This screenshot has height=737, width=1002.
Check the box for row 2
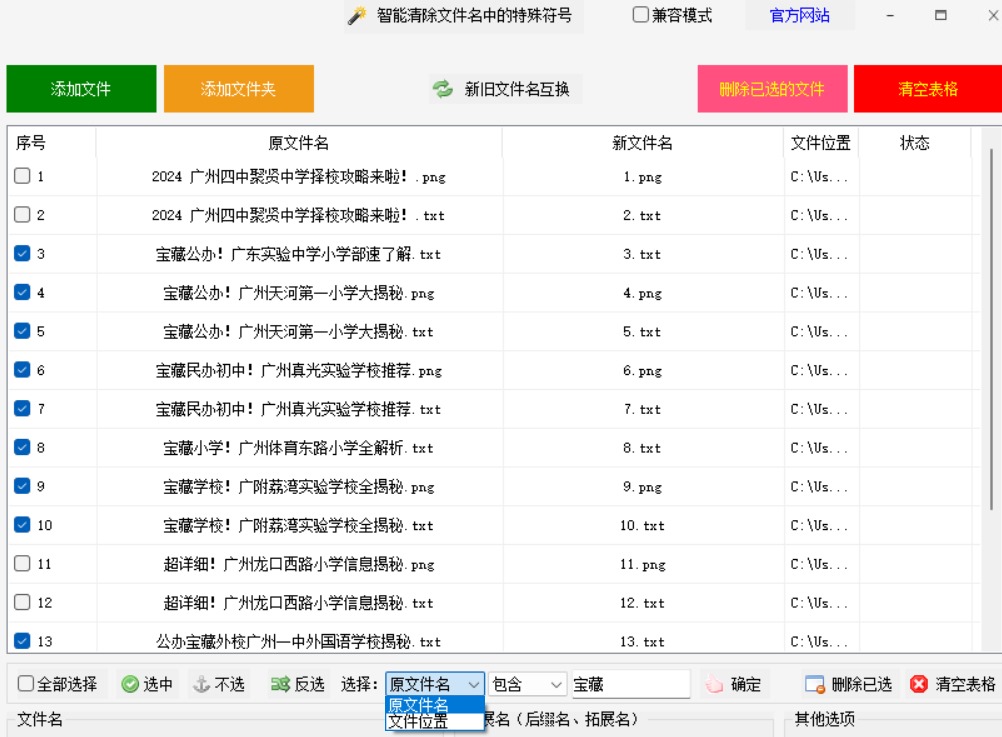(22, 215)
